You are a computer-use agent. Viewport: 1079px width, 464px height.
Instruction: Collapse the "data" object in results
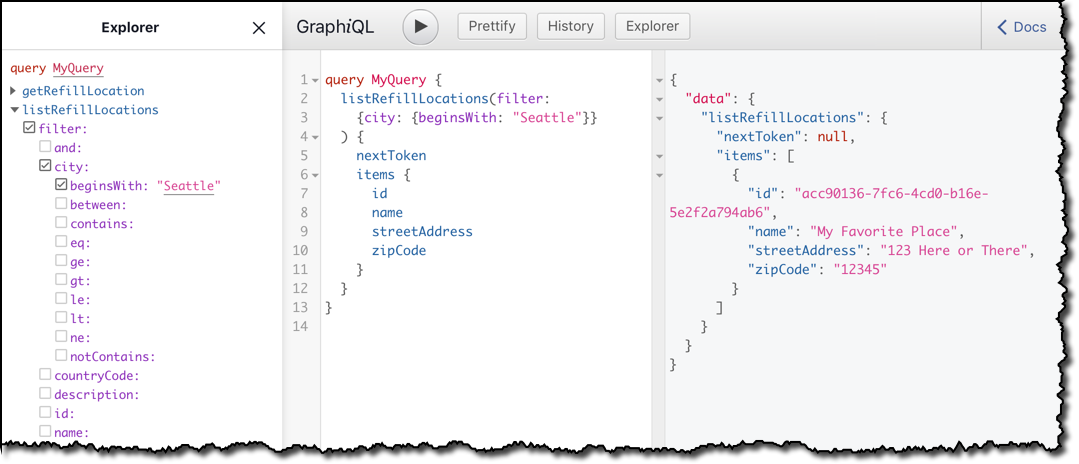[x=659, y=99]
